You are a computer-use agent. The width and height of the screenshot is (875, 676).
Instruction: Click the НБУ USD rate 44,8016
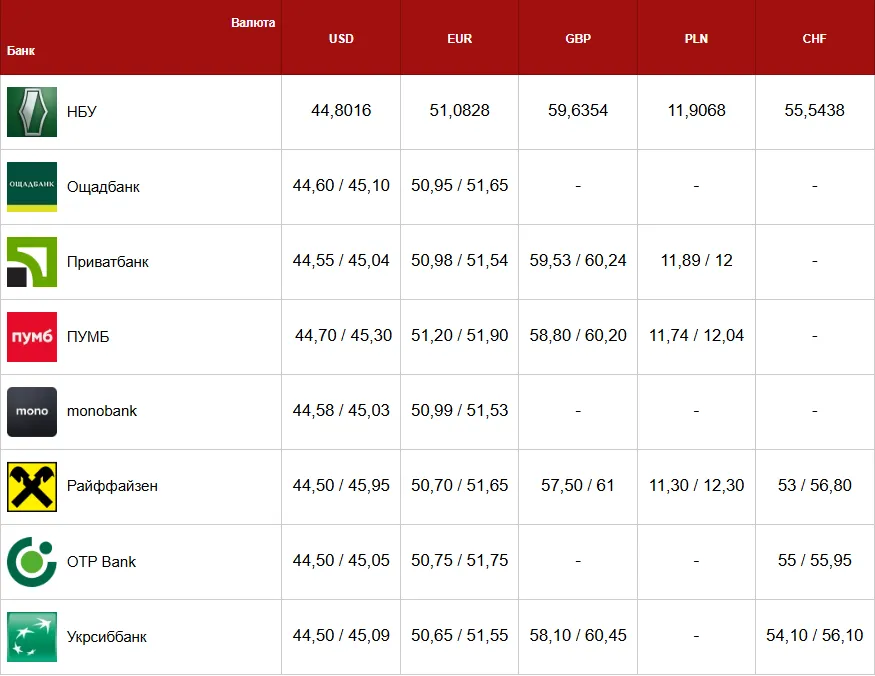point(341,111)
